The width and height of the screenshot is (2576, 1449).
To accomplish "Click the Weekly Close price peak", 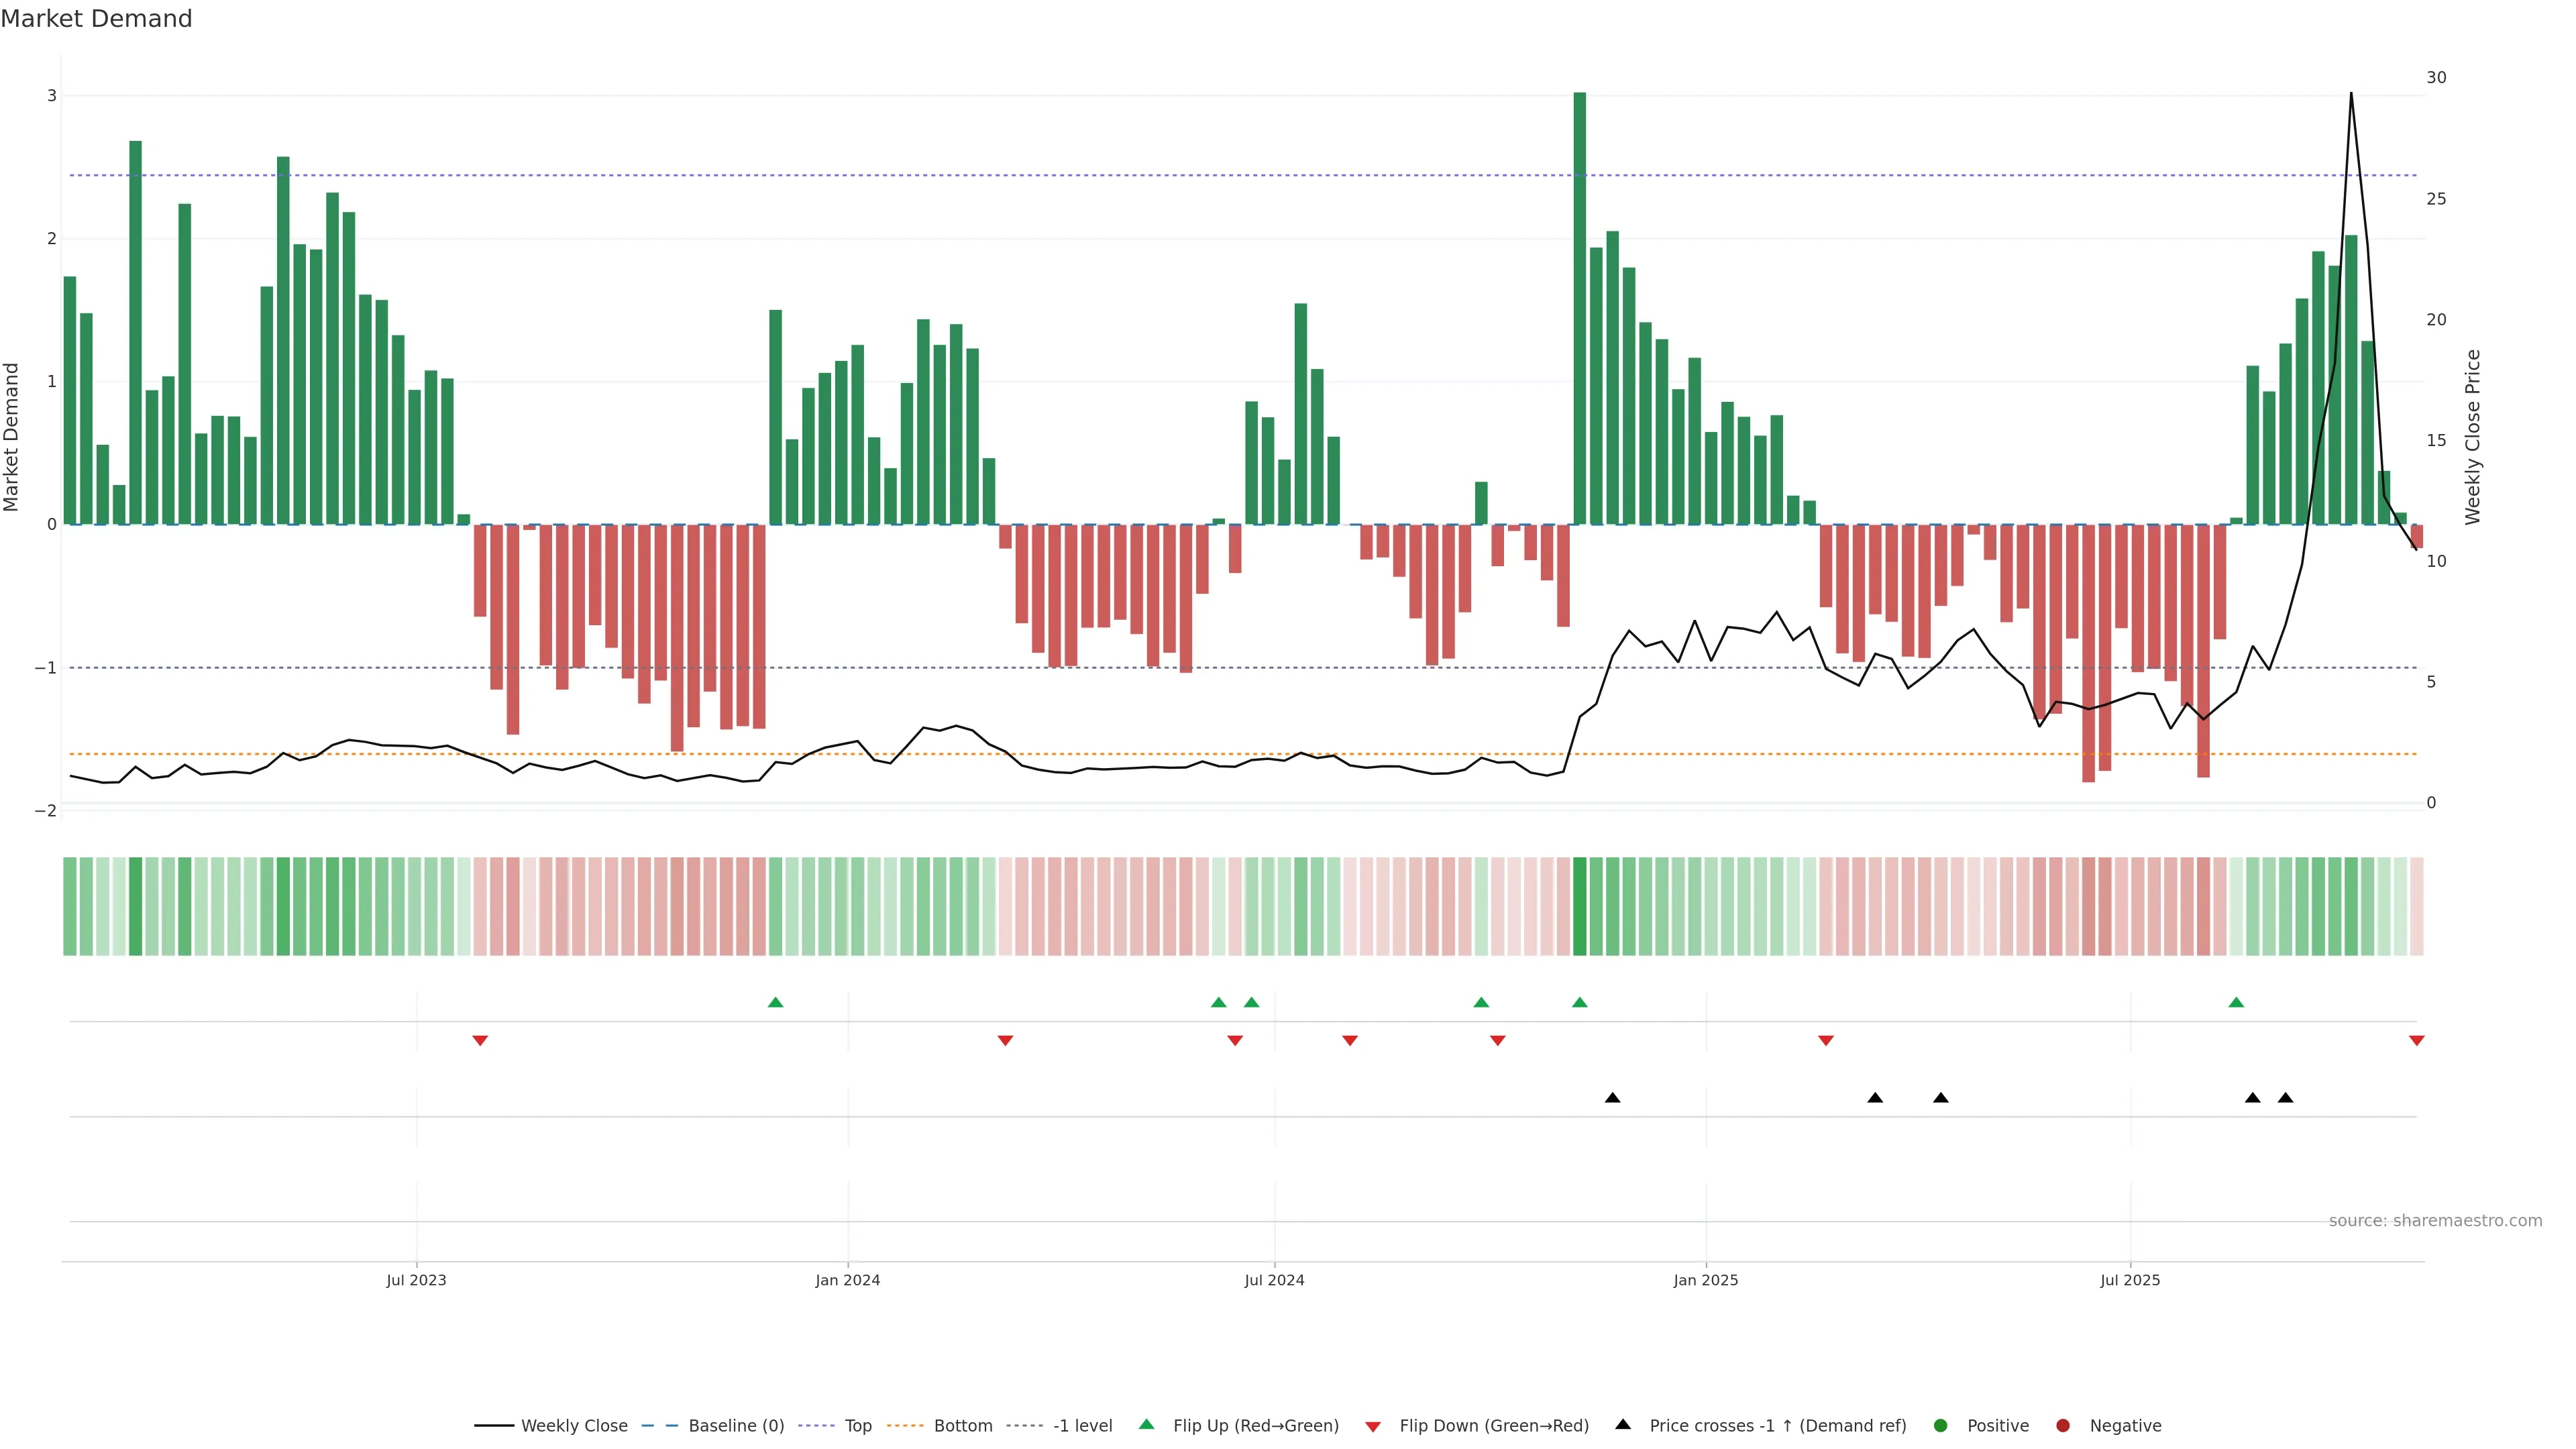I will pos(2350,94).
